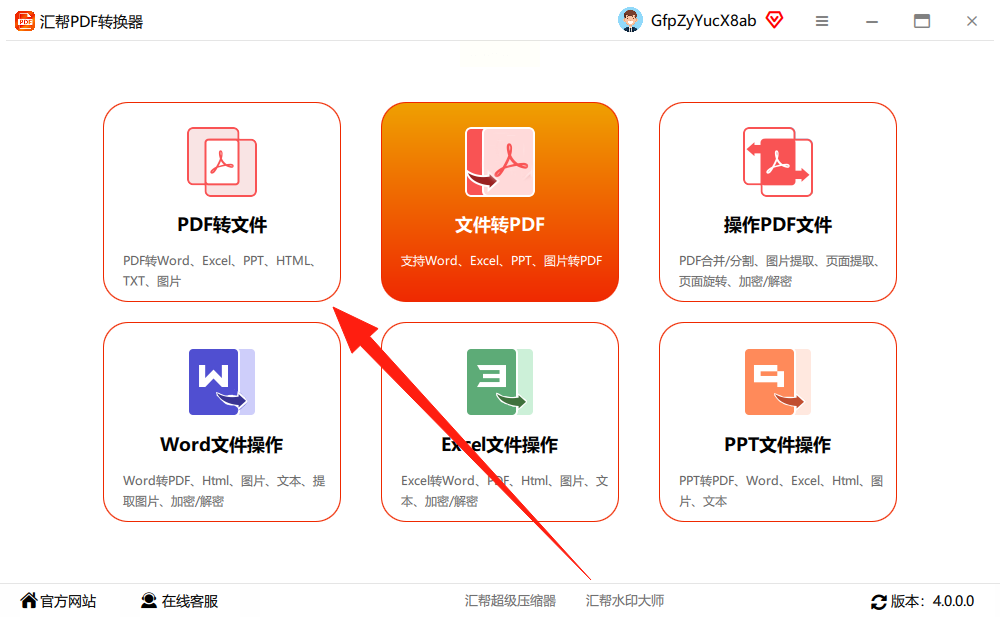Click the user avatar picture

click(x=630, y=20)
